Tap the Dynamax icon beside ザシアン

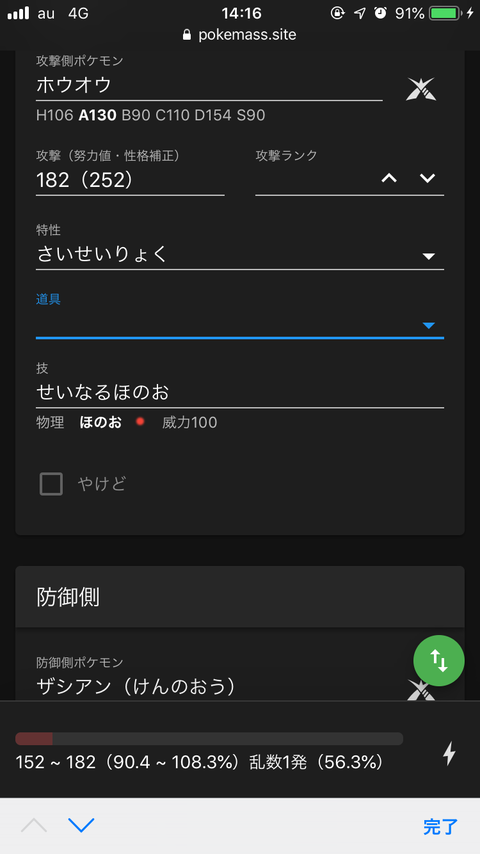421,690
